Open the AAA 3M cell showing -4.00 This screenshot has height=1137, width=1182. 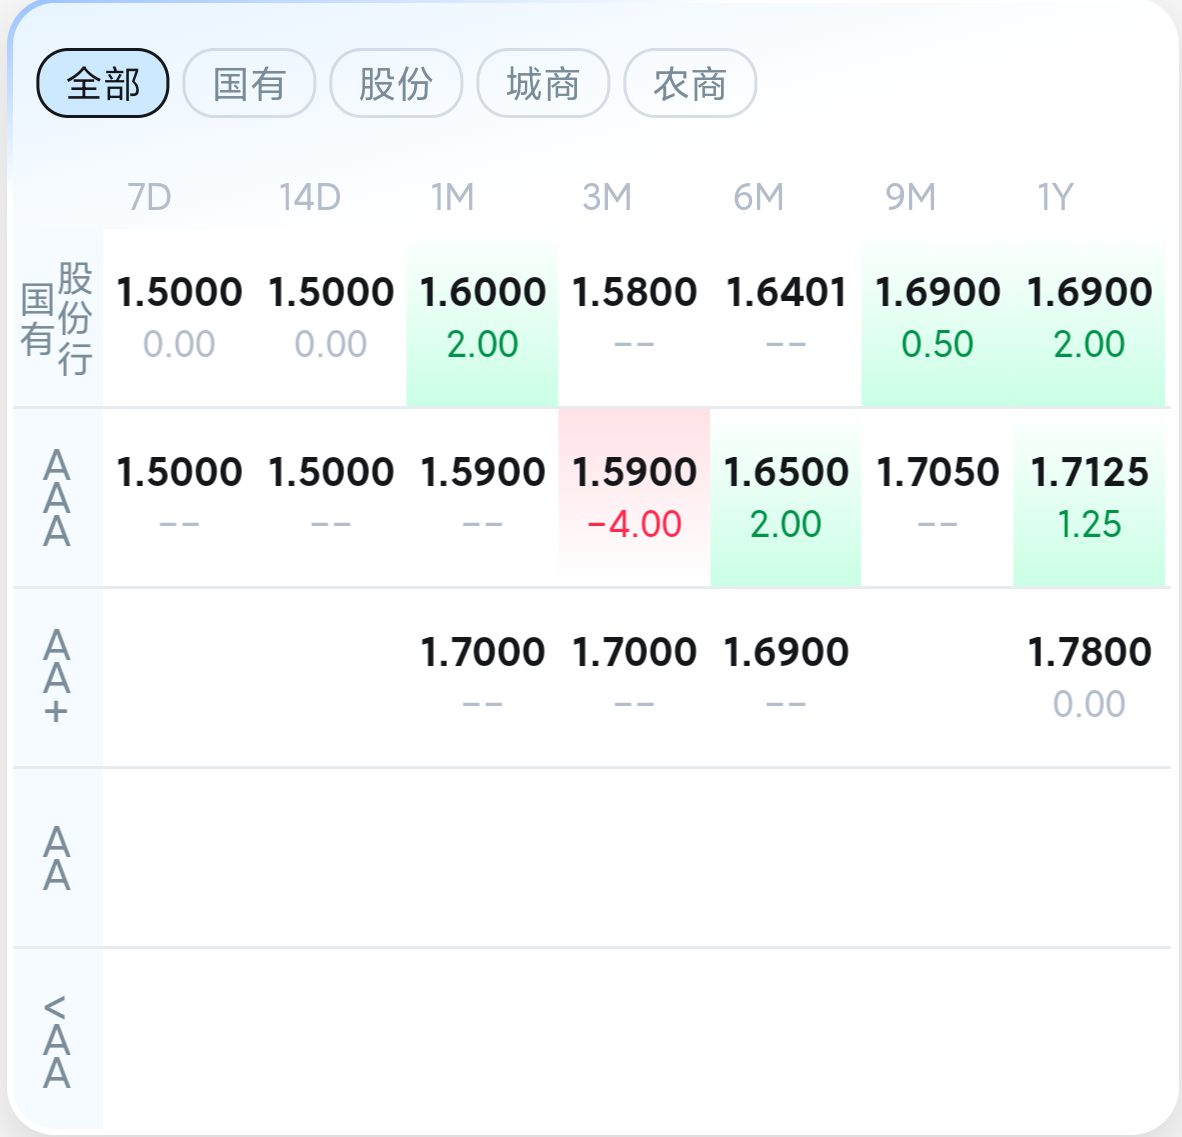click(x=634, y=498)
